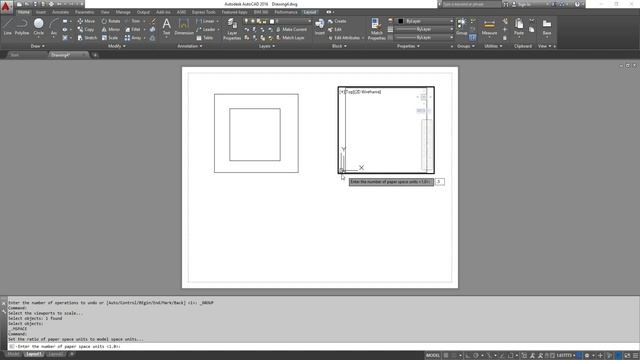640x360 pixels.
Task: Click the Paste tool
Action: 519,27
